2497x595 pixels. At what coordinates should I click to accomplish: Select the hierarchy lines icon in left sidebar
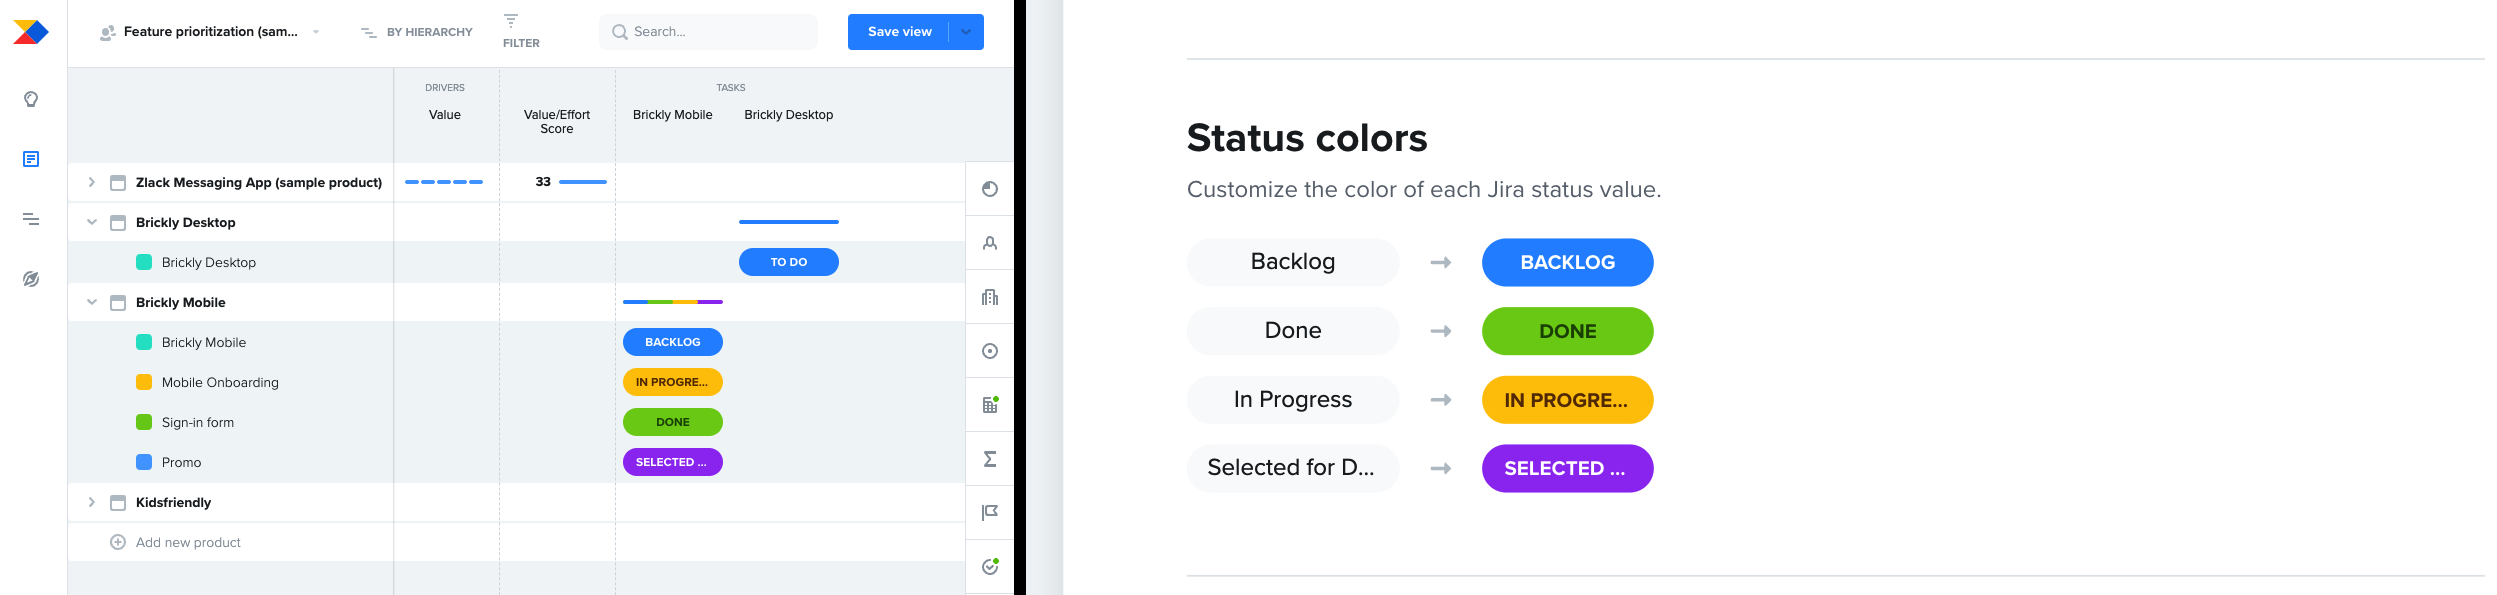click(31, 219)
